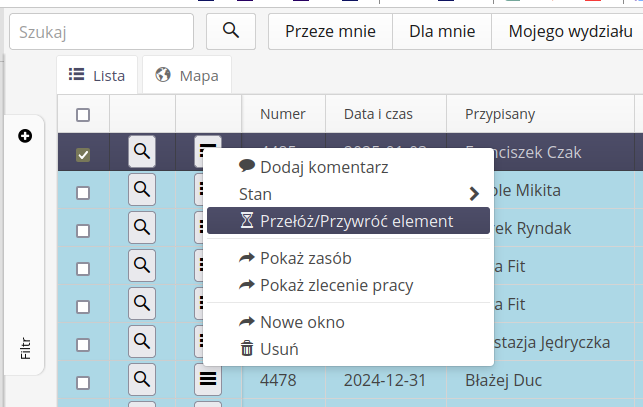Open details magnifier for row 4478
The image size is (643, 407).
142,380
